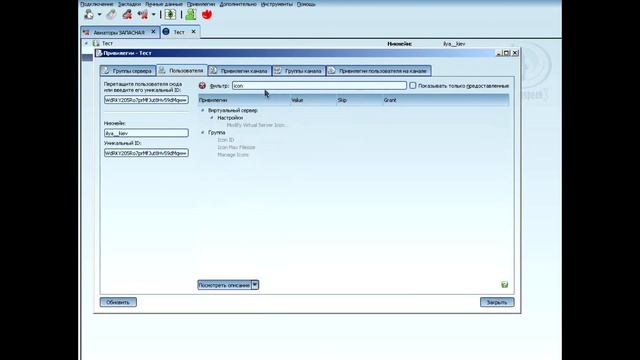
Task: Open the Группы канала tab
Action: (299, 71)
